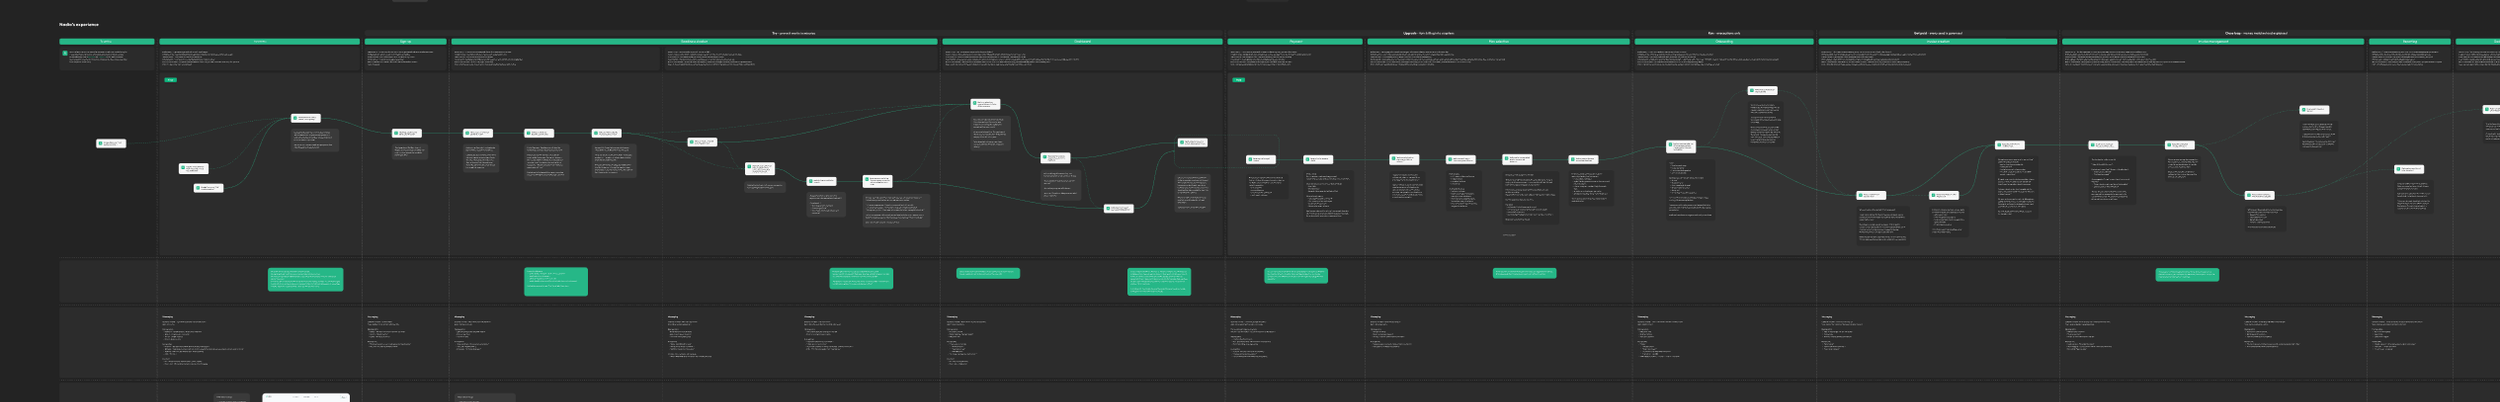Click the icon on the step card in the first journey column
2500x402 pixels.
[x=101, y=143]
